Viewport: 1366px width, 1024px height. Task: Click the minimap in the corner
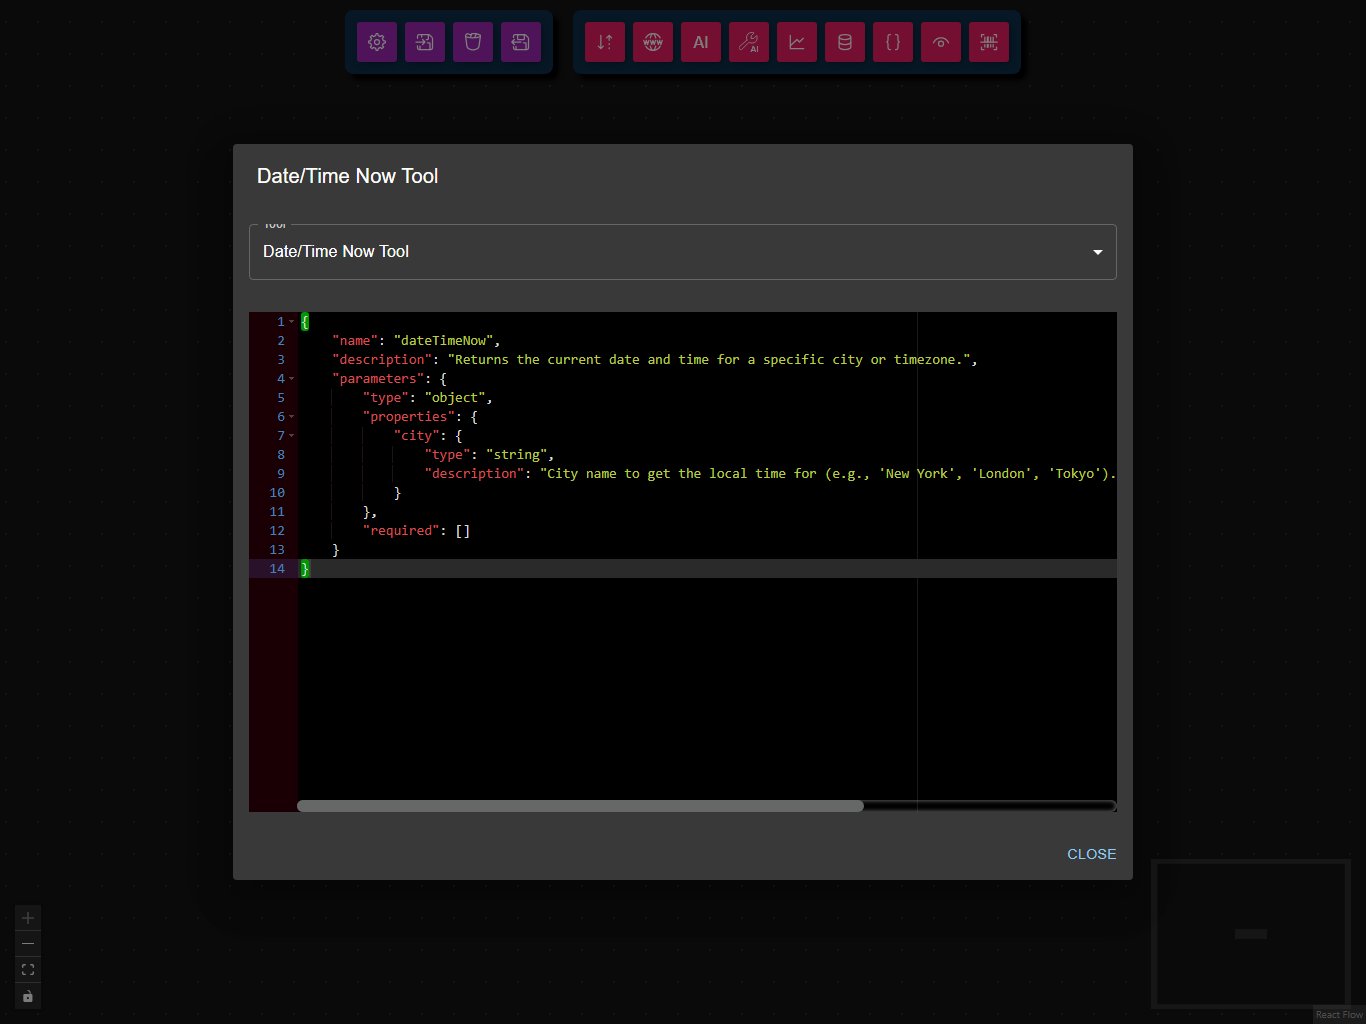coord(1250,933)
